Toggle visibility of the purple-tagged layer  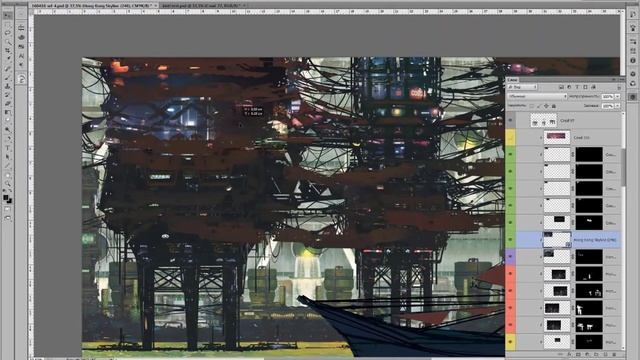tap(510, 257)
